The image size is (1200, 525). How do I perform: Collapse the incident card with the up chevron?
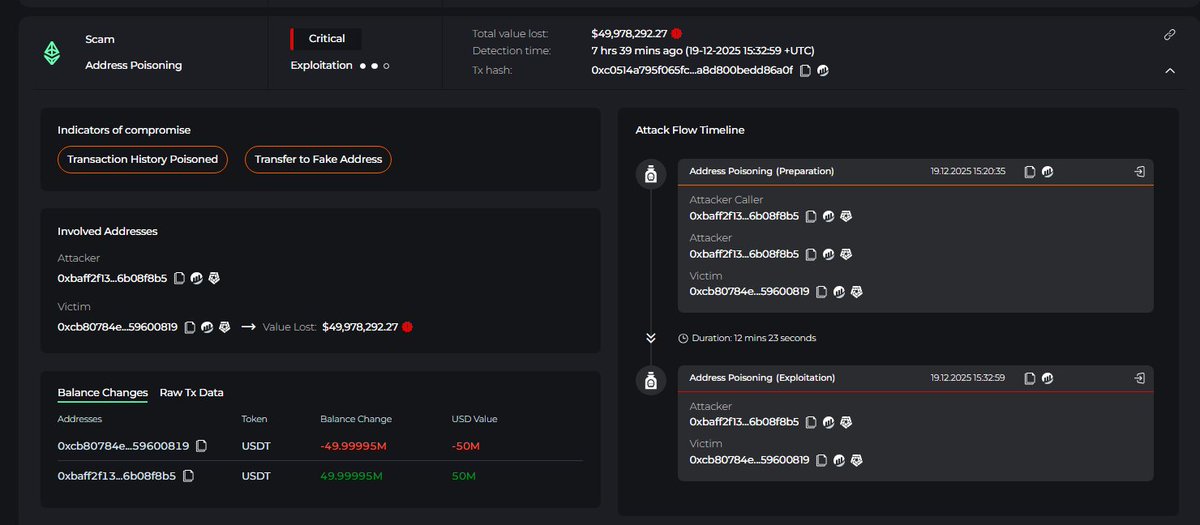pos(1169,71)
